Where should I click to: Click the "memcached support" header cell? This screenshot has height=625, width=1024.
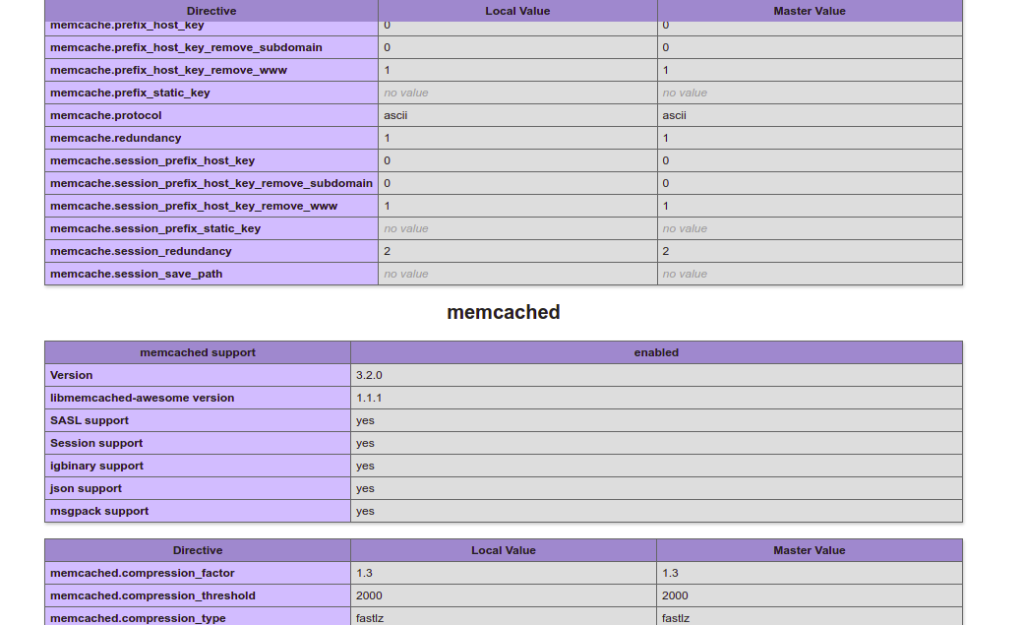click(197, 353)
